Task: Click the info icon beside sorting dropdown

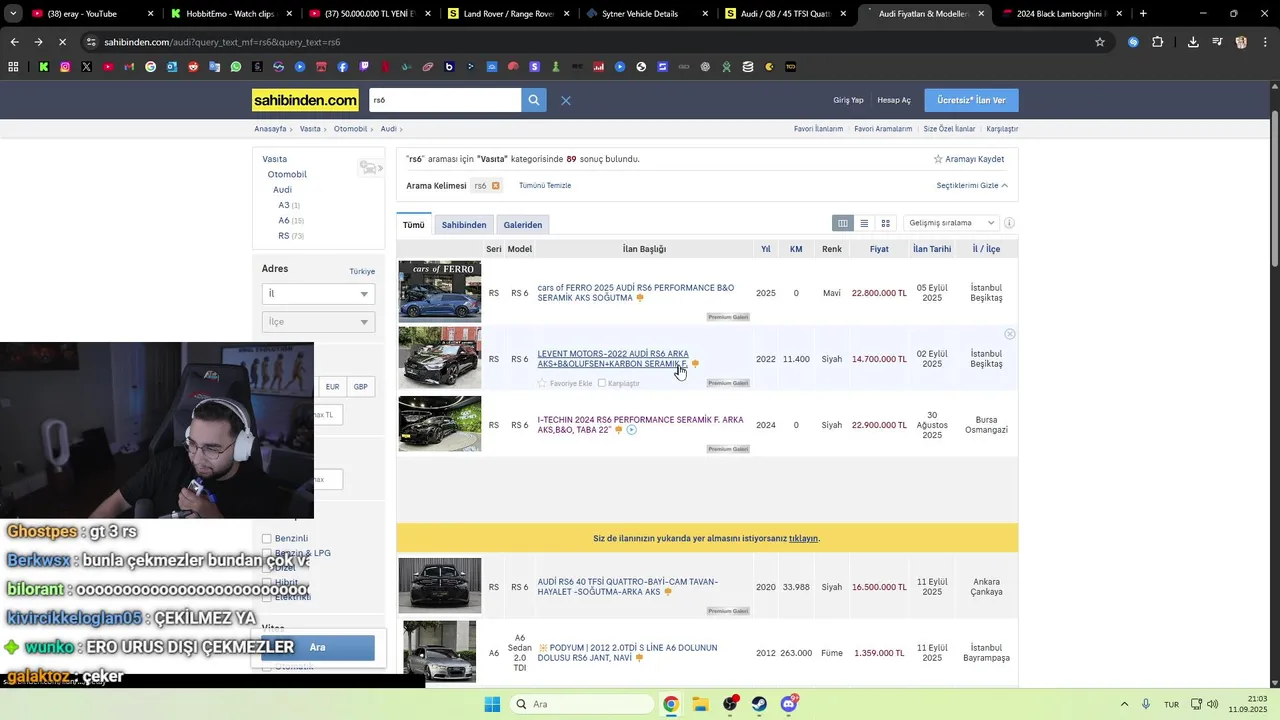Action: [1009, 223]
